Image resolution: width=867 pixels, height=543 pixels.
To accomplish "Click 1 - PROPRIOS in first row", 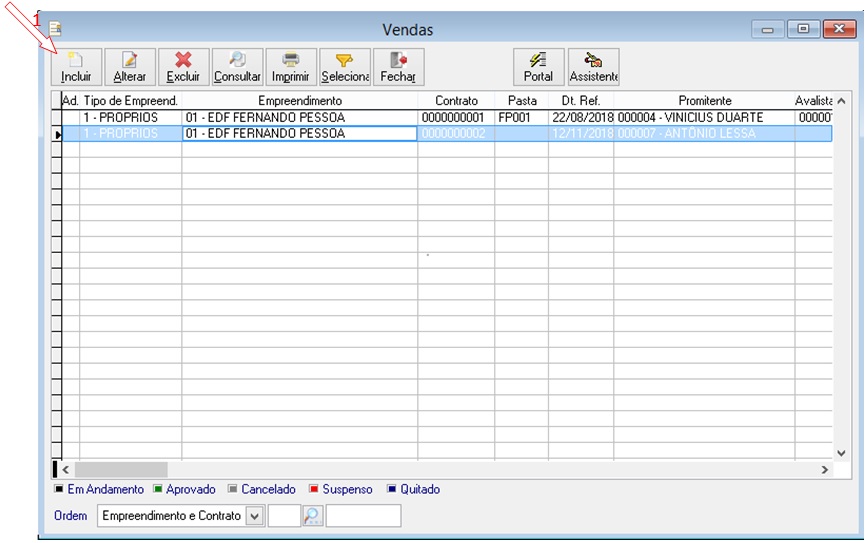I will (130, 117).
